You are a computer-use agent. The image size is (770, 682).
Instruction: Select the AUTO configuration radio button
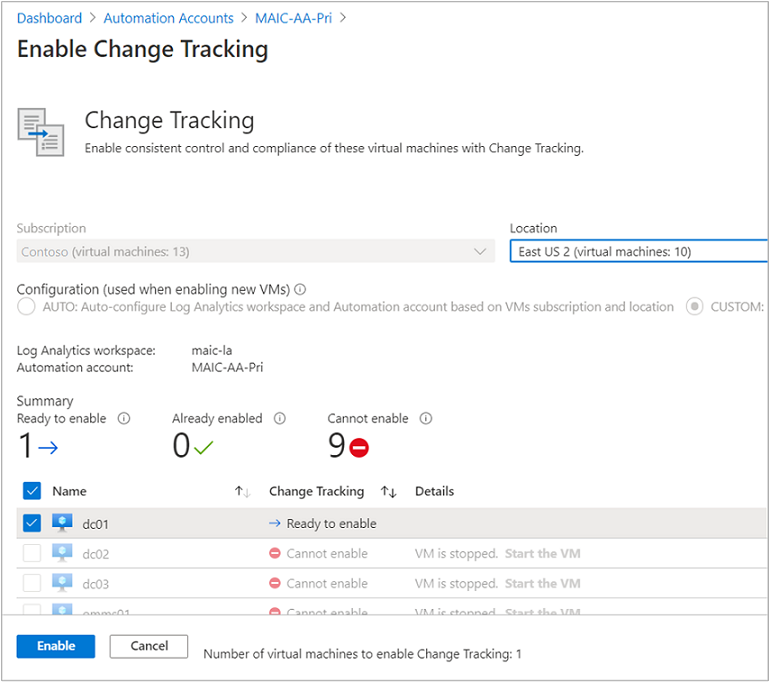click(26, 307)
